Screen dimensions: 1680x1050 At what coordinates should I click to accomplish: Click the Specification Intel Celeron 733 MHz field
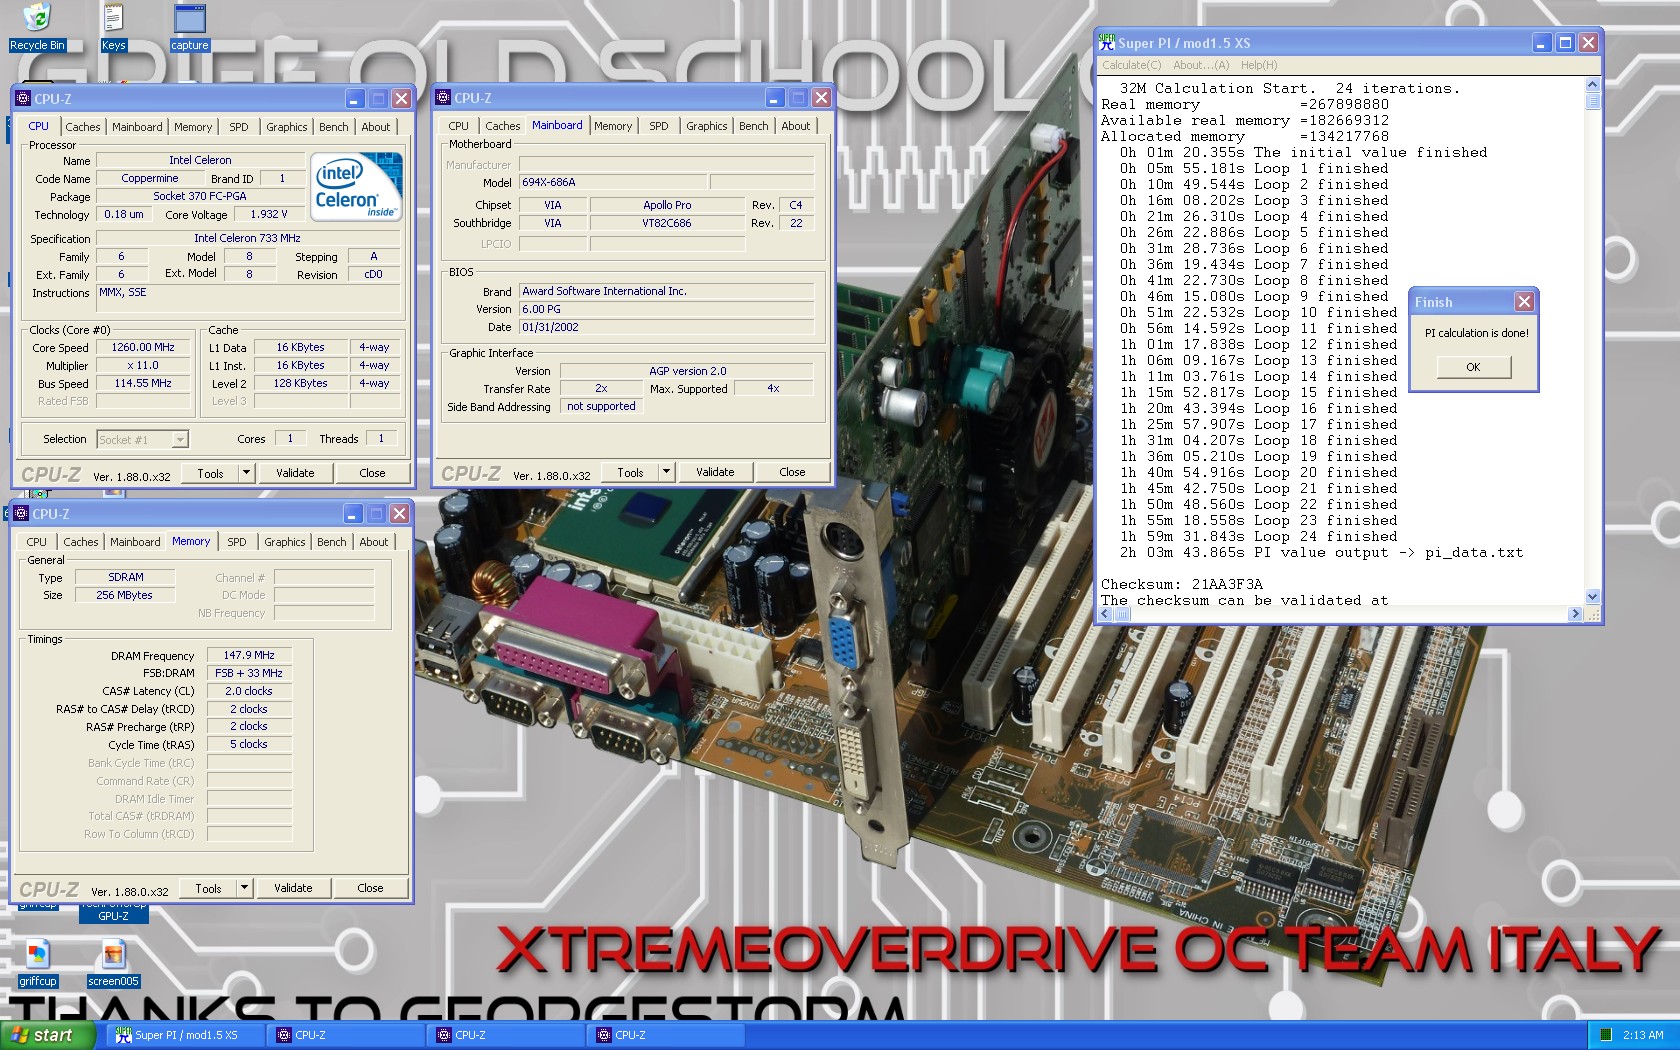[x=247, y=238]
